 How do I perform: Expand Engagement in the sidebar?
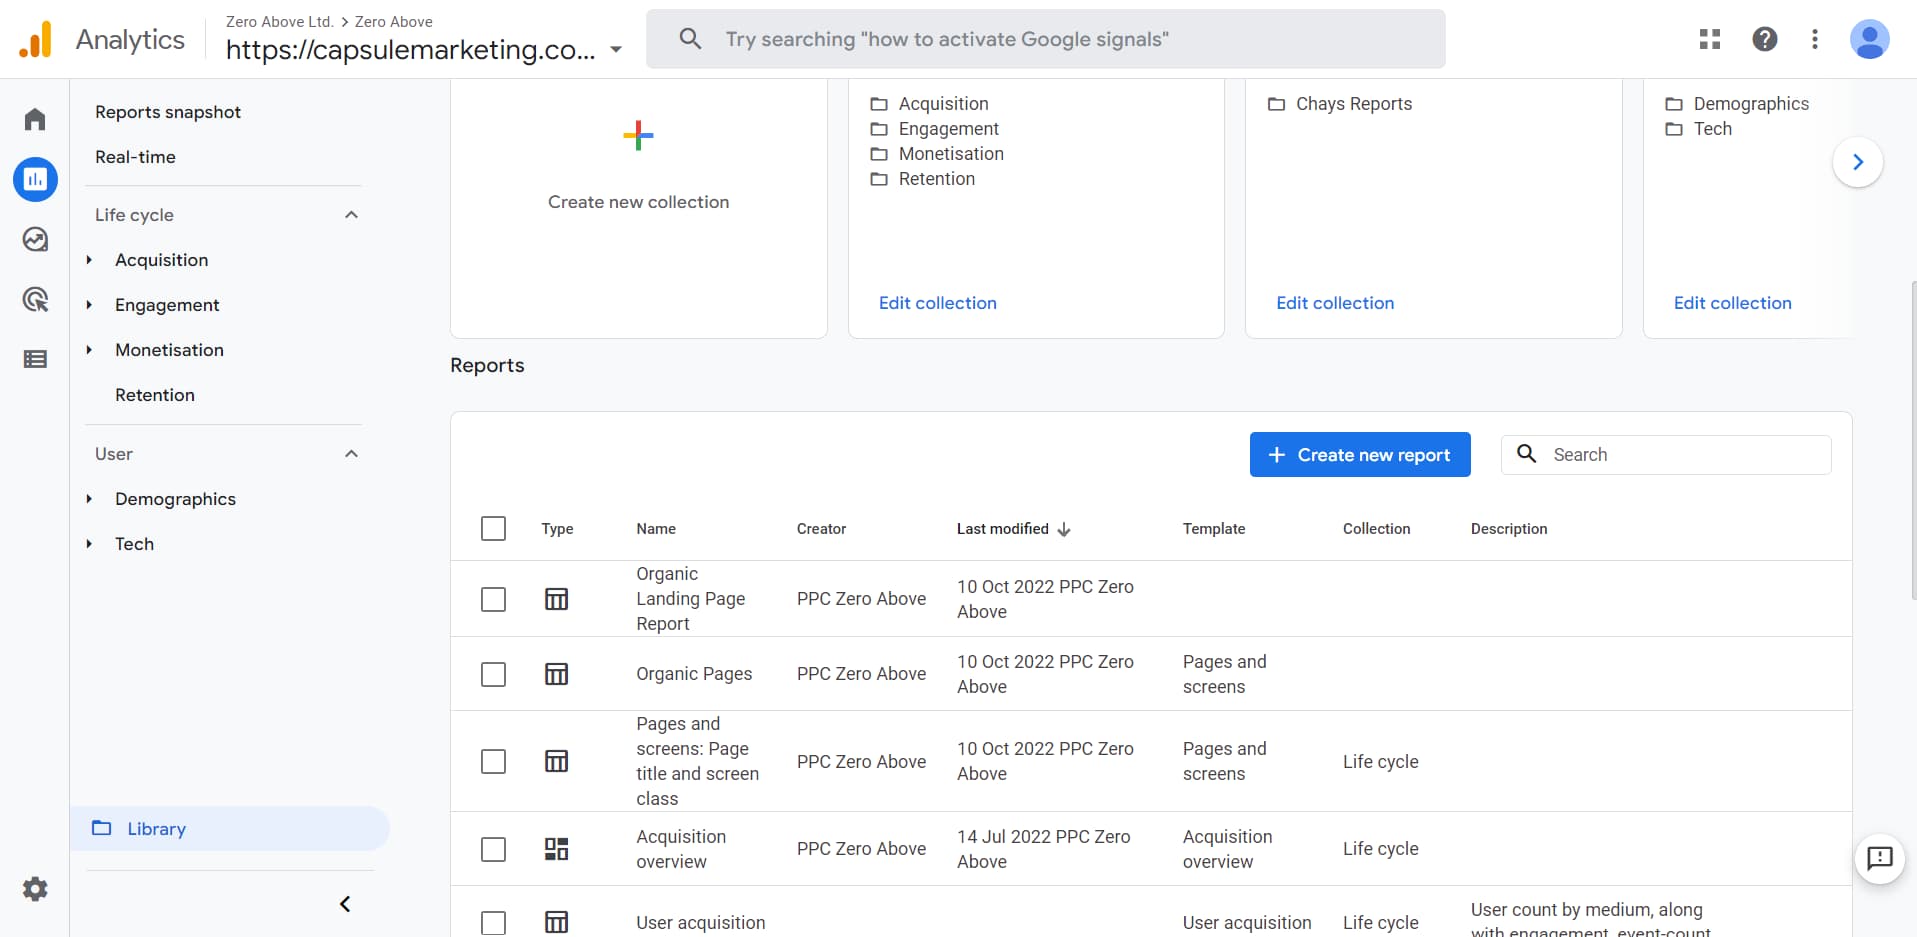click(x=89, y=305)
